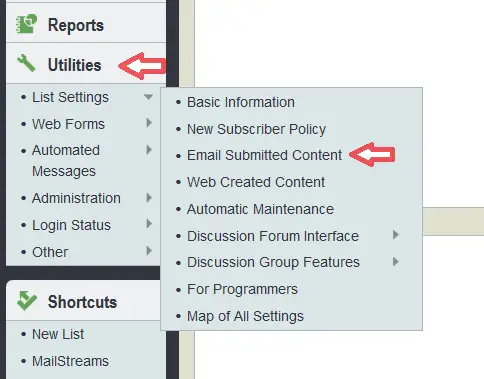Open the MailStreams shortcut link
Viewport: 484px width, 379px height.
(70, 361)
